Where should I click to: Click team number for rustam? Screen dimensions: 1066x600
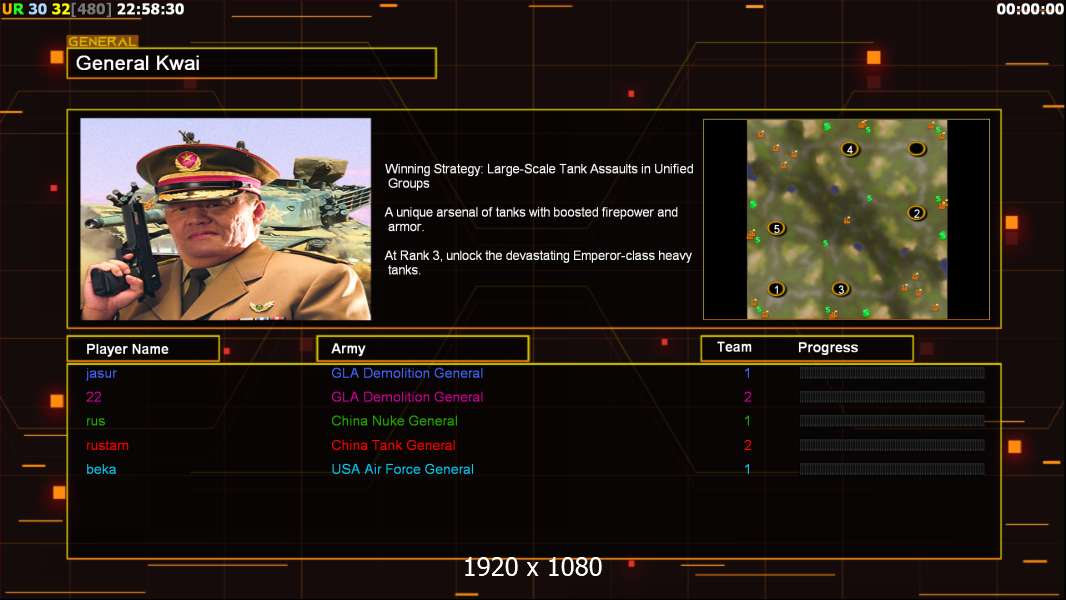click(747, 446)
